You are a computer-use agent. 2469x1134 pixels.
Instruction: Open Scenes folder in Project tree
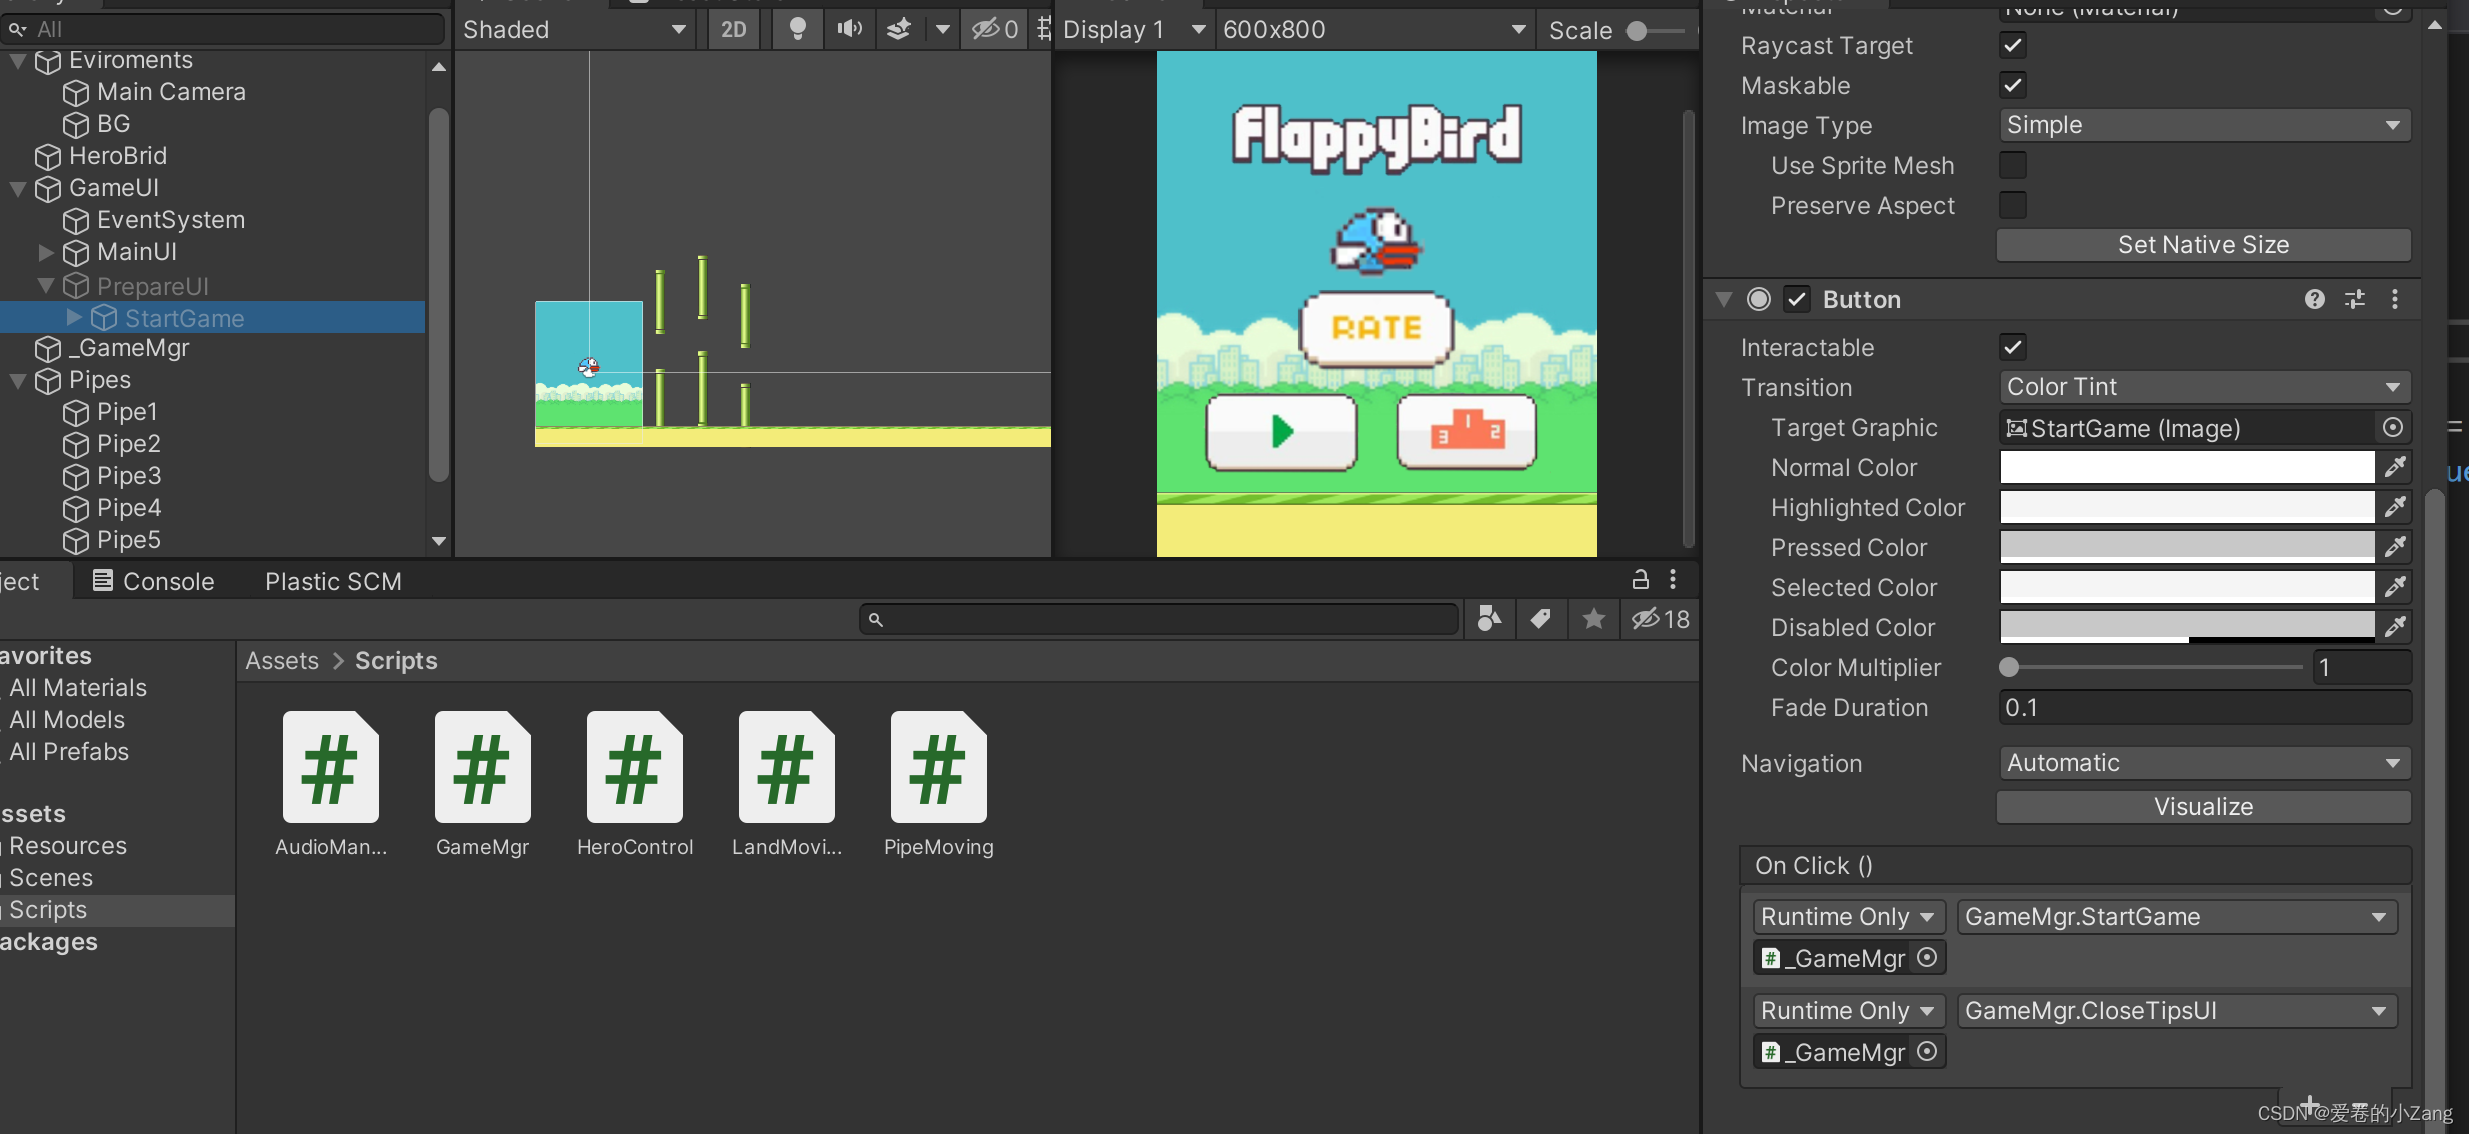51,878
